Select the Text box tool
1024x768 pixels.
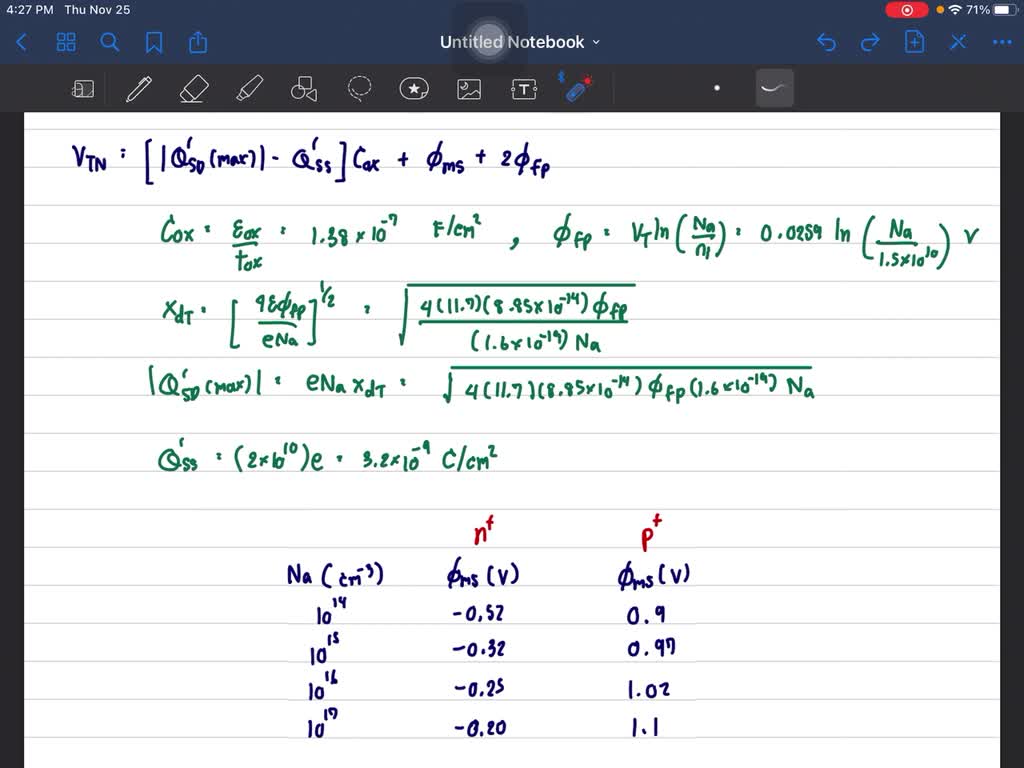coord(524,89)
